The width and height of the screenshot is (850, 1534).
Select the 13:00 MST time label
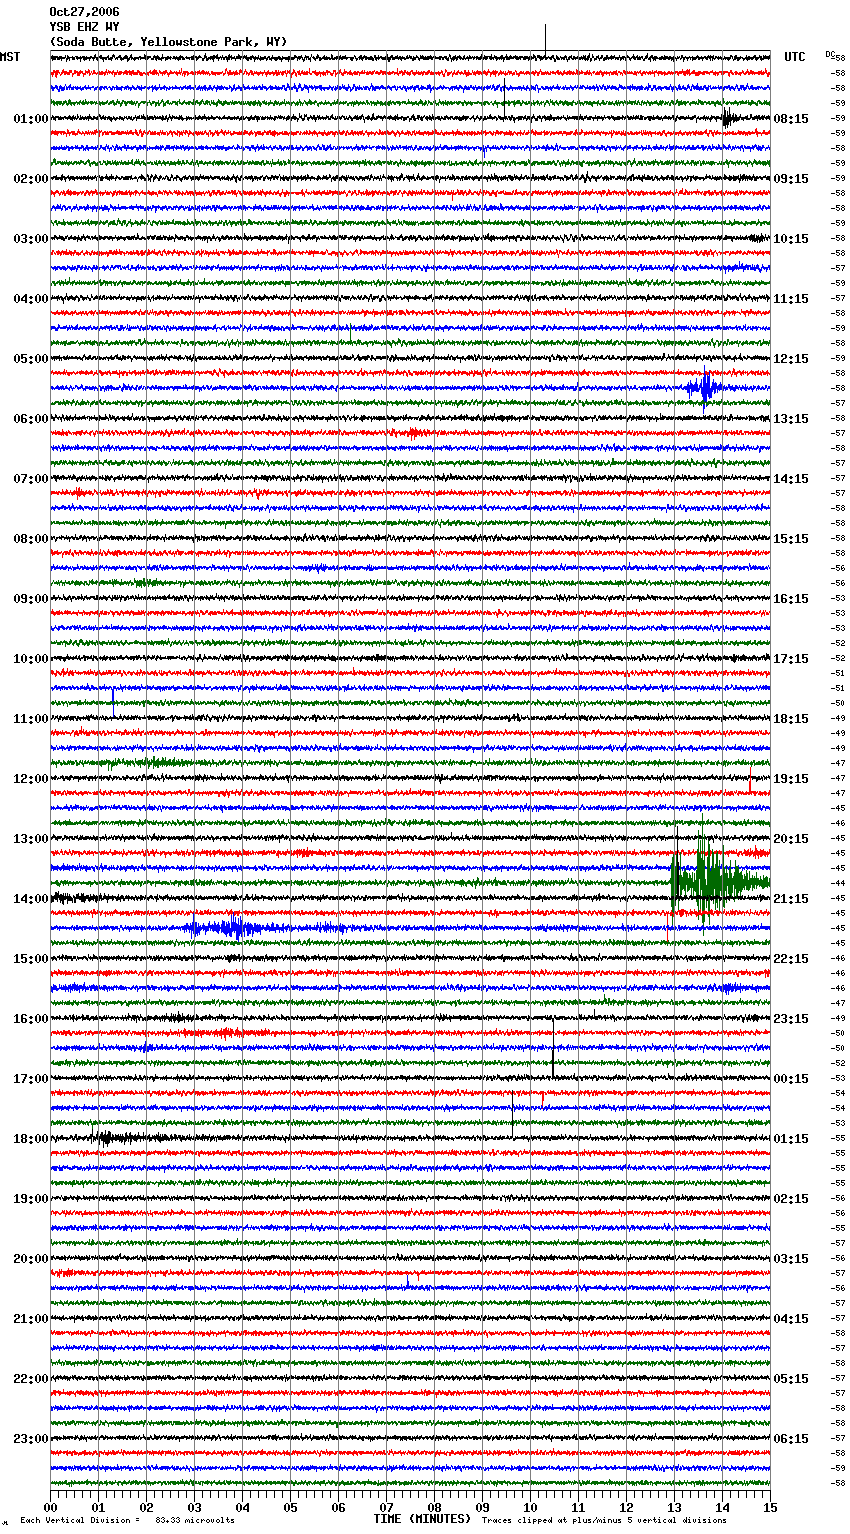[30, 839]
